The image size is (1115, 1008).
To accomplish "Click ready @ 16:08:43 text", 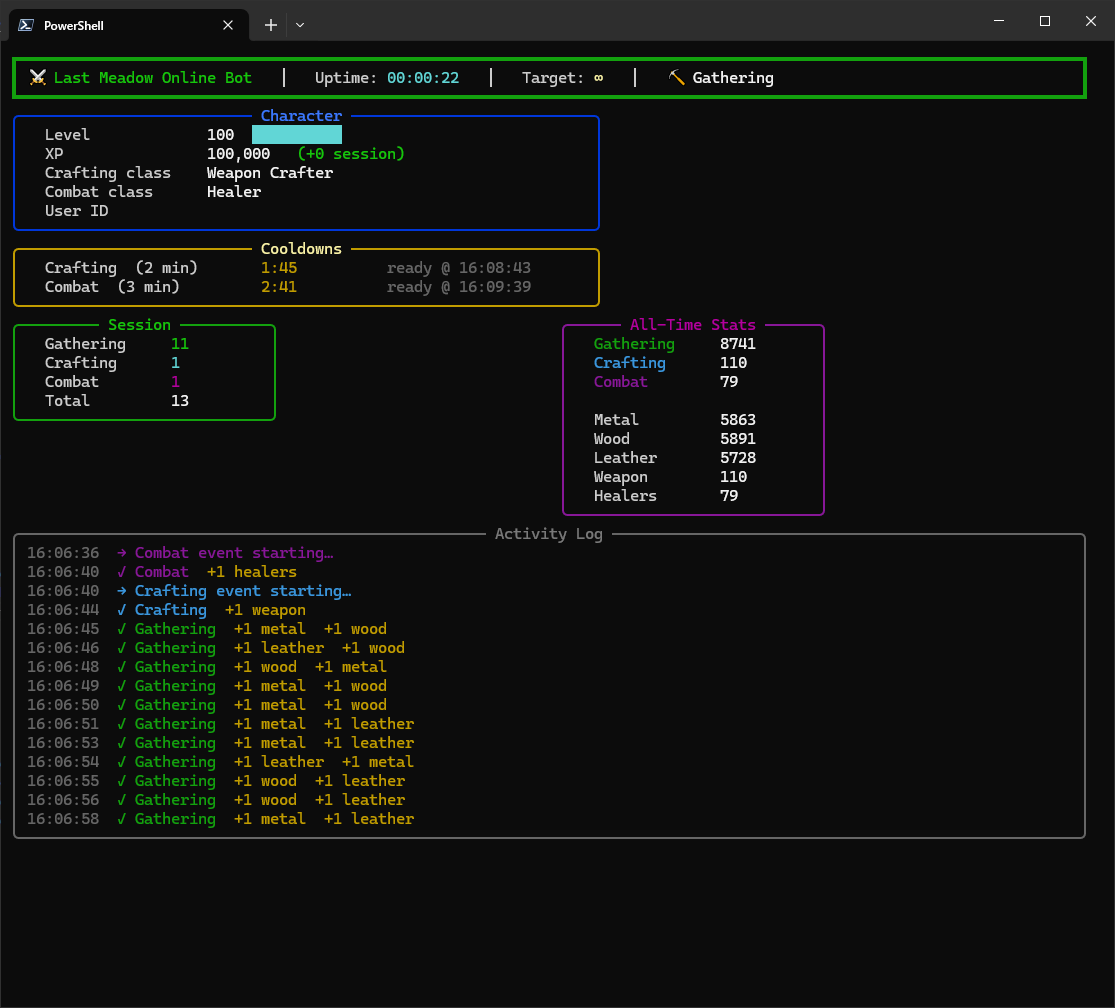I will pos(459,268).
